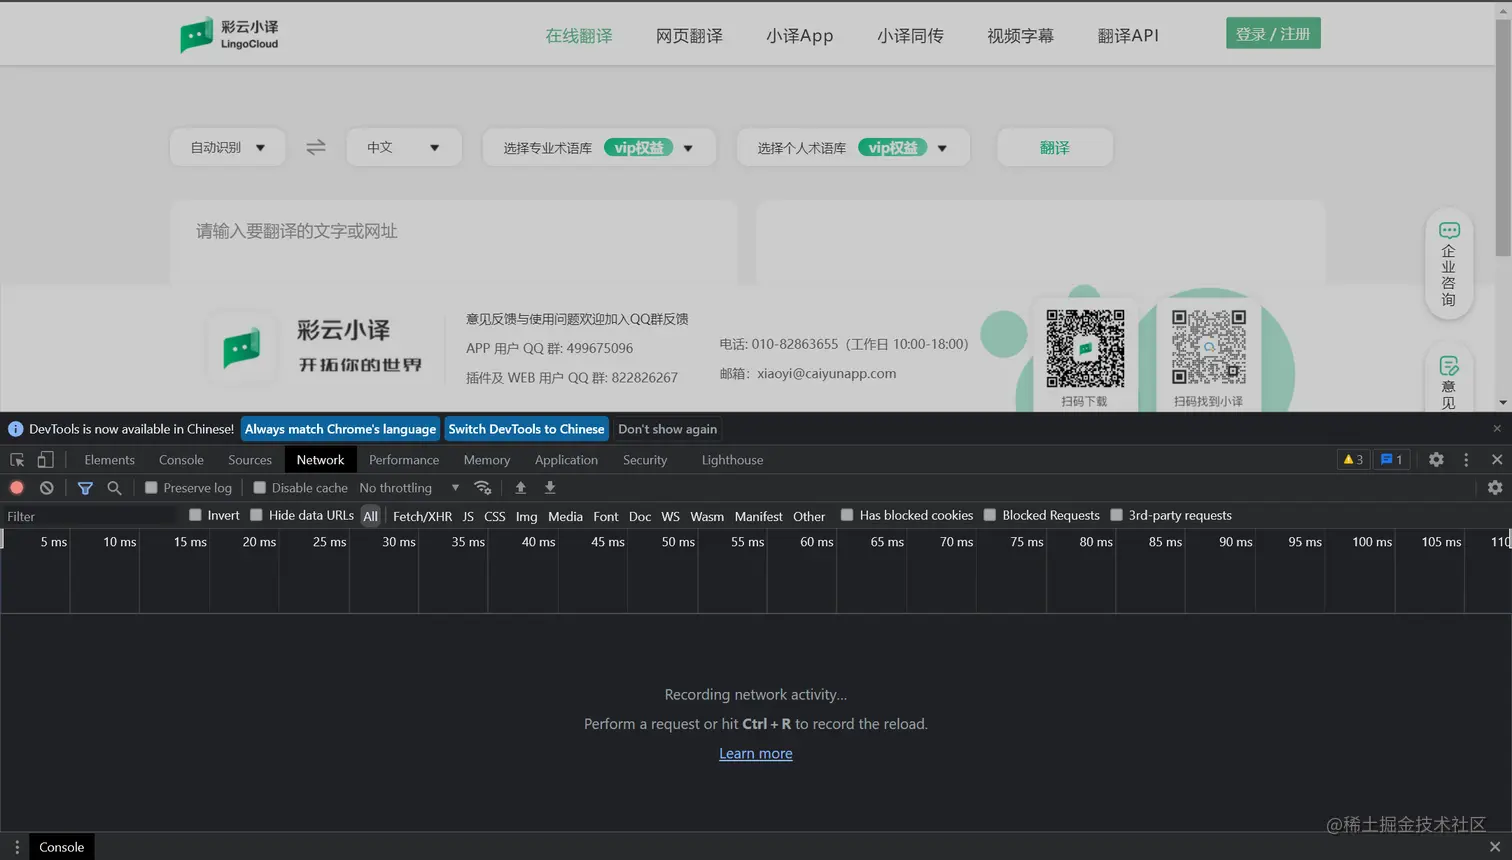Open 小译App in the top navigation
The width and height of the screenshot is (1512, 860).
pyautogui.click(x=800, y=36)
